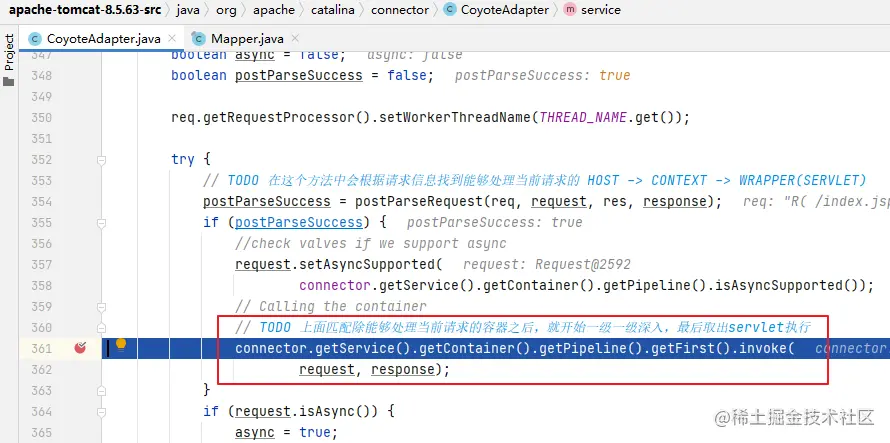Open apache-tomcat-8.5.63-src in breadcrumb
The image size is (890, 443).
tap(85, 10)
